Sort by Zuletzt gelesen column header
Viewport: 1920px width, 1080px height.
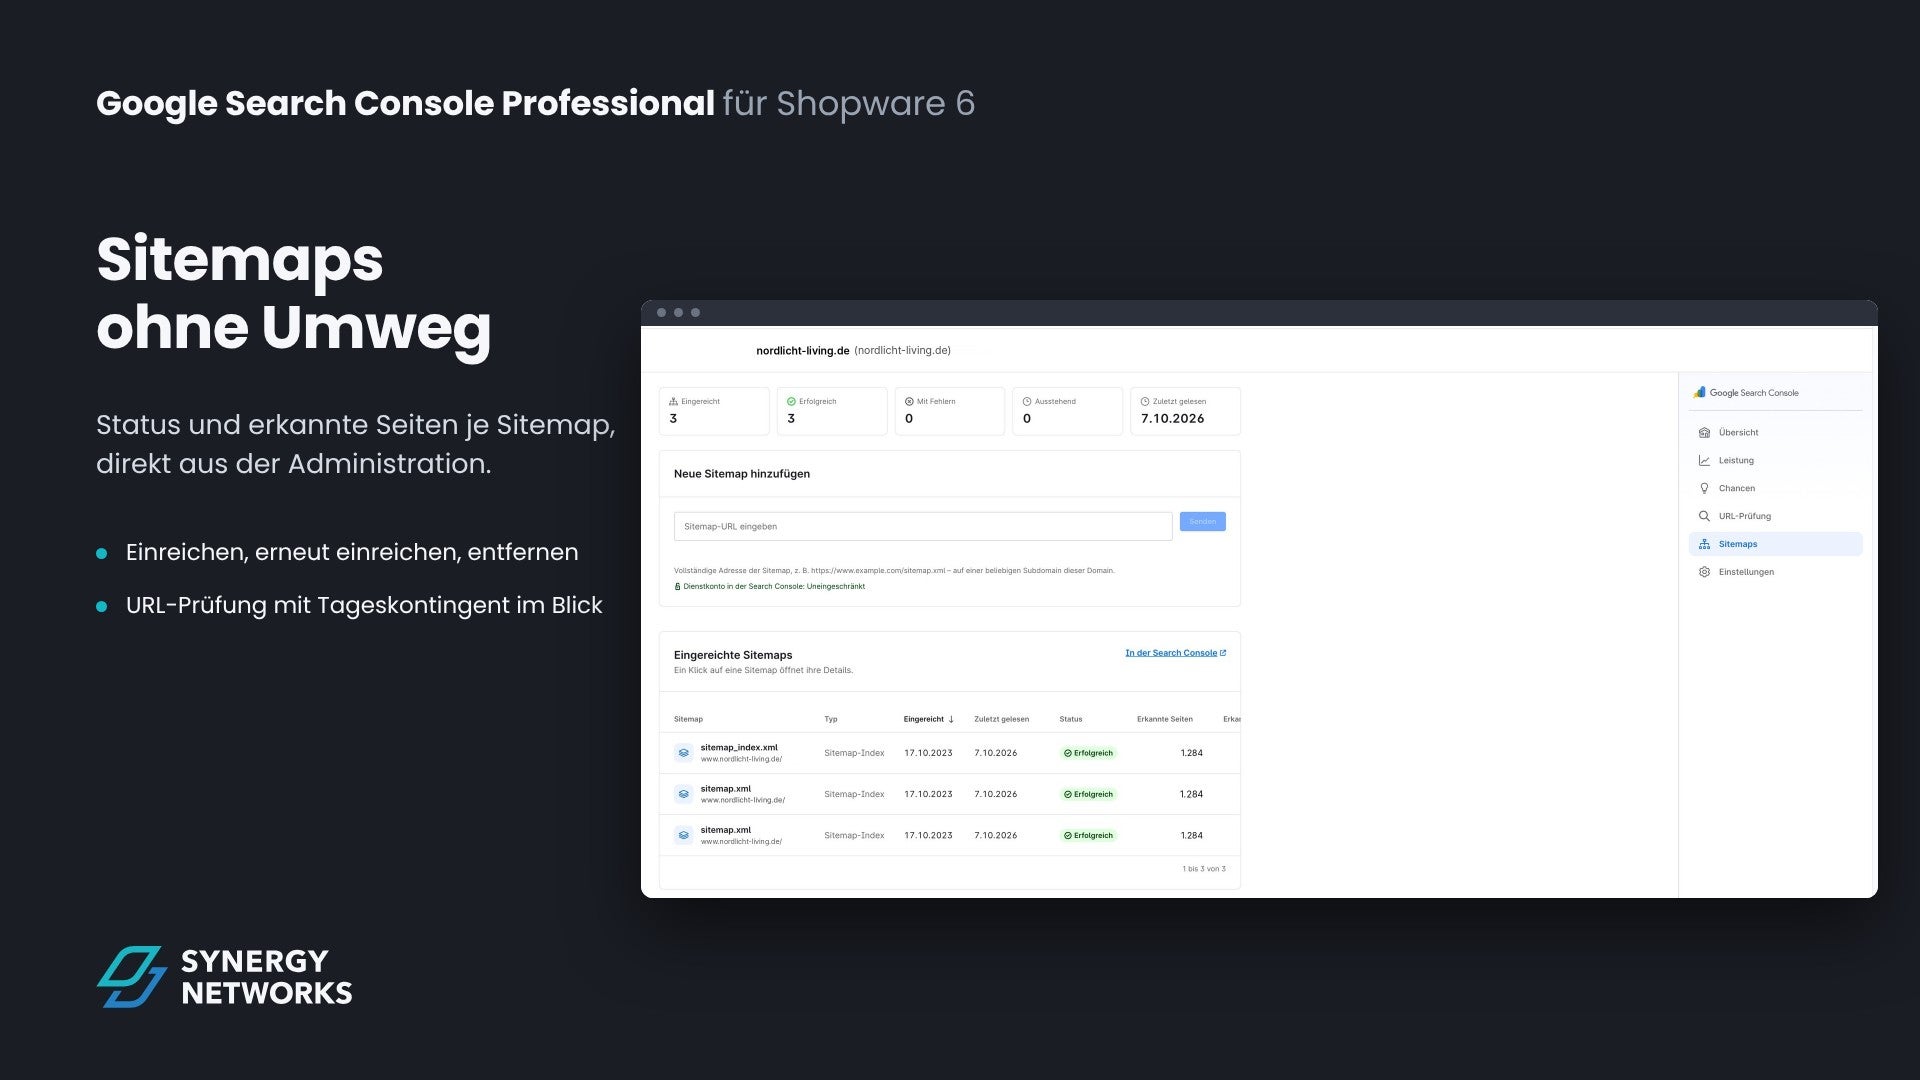click(x=1001, y=720)
